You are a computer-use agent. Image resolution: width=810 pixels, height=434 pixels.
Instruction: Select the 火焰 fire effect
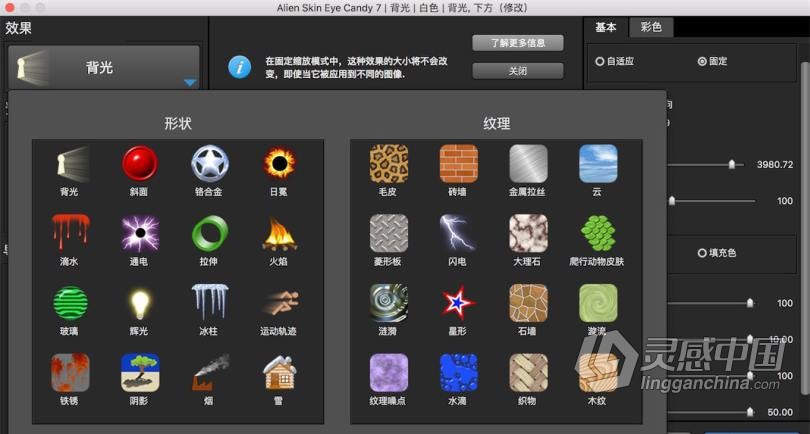click(x=279, y=234)
